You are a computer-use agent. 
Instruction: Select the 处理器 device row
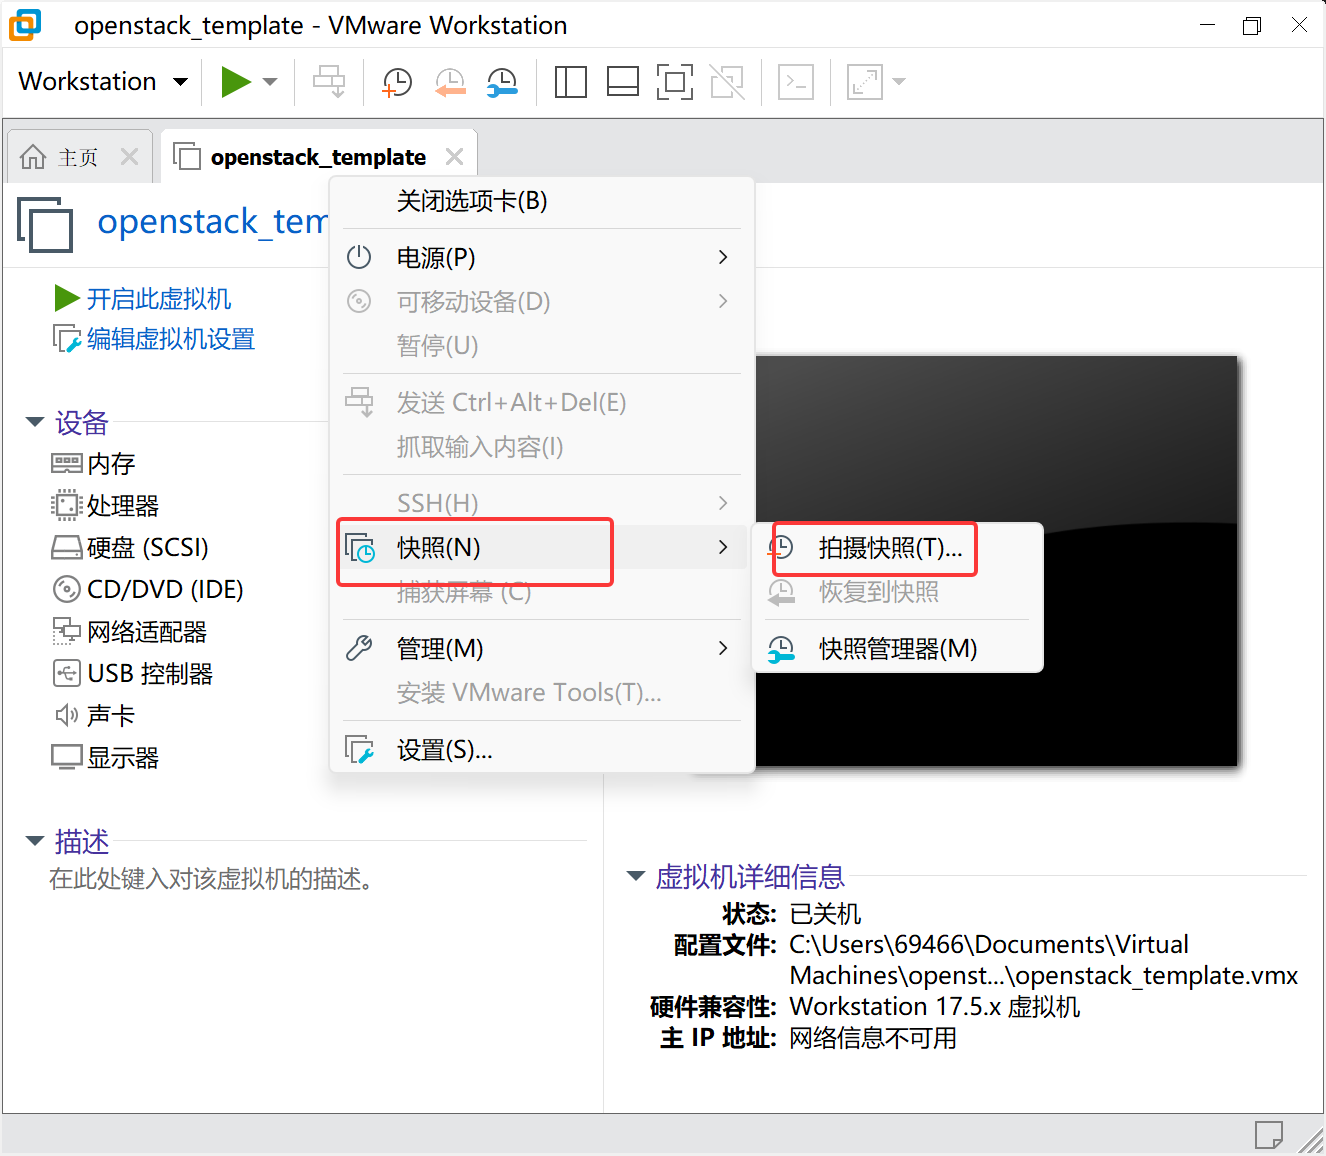(105, 506)
